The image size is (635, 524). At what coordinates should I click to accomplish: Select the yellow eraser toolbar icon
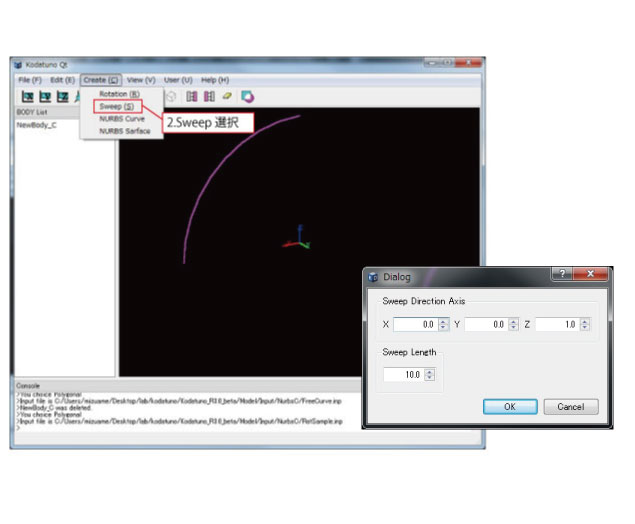click(x=227, y=96)
